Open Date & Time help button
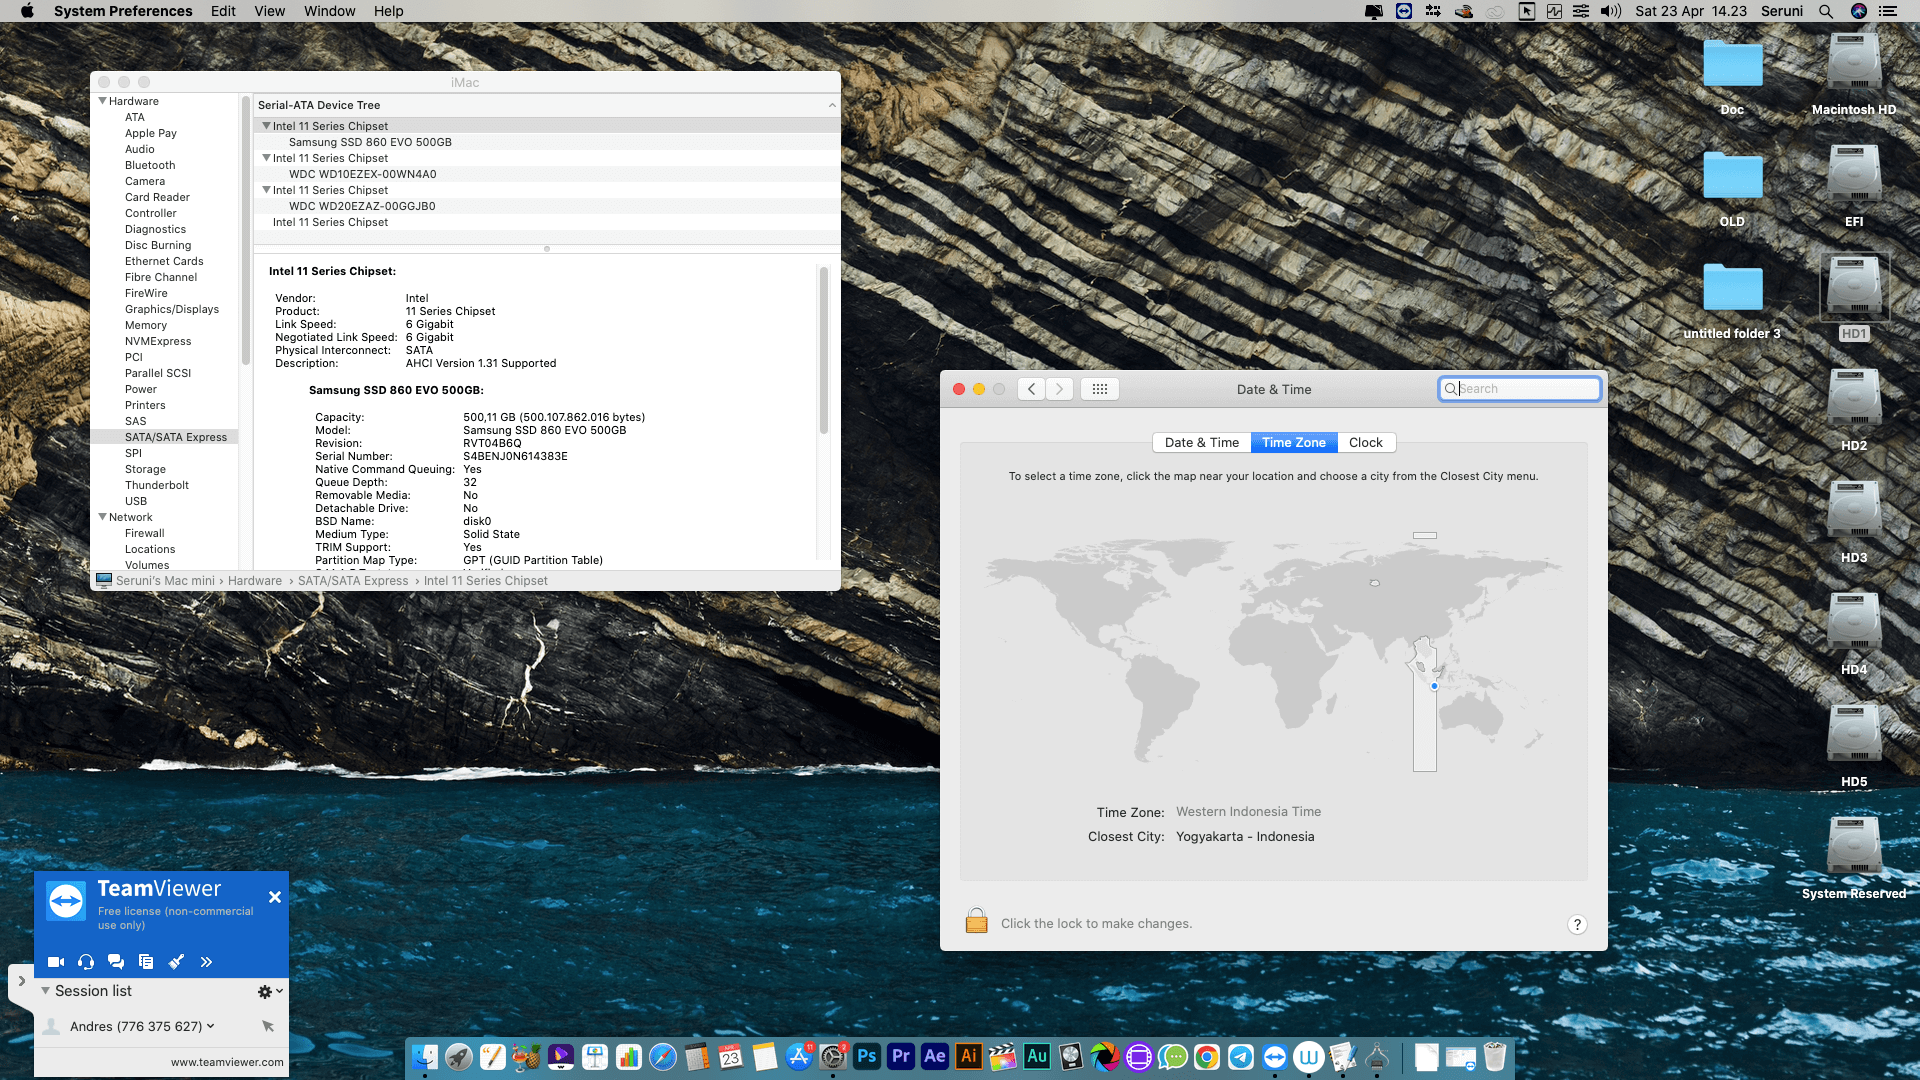The width and height of the screenshot is (1920, 1080). pyautogui.click(x=1577, y=924)
